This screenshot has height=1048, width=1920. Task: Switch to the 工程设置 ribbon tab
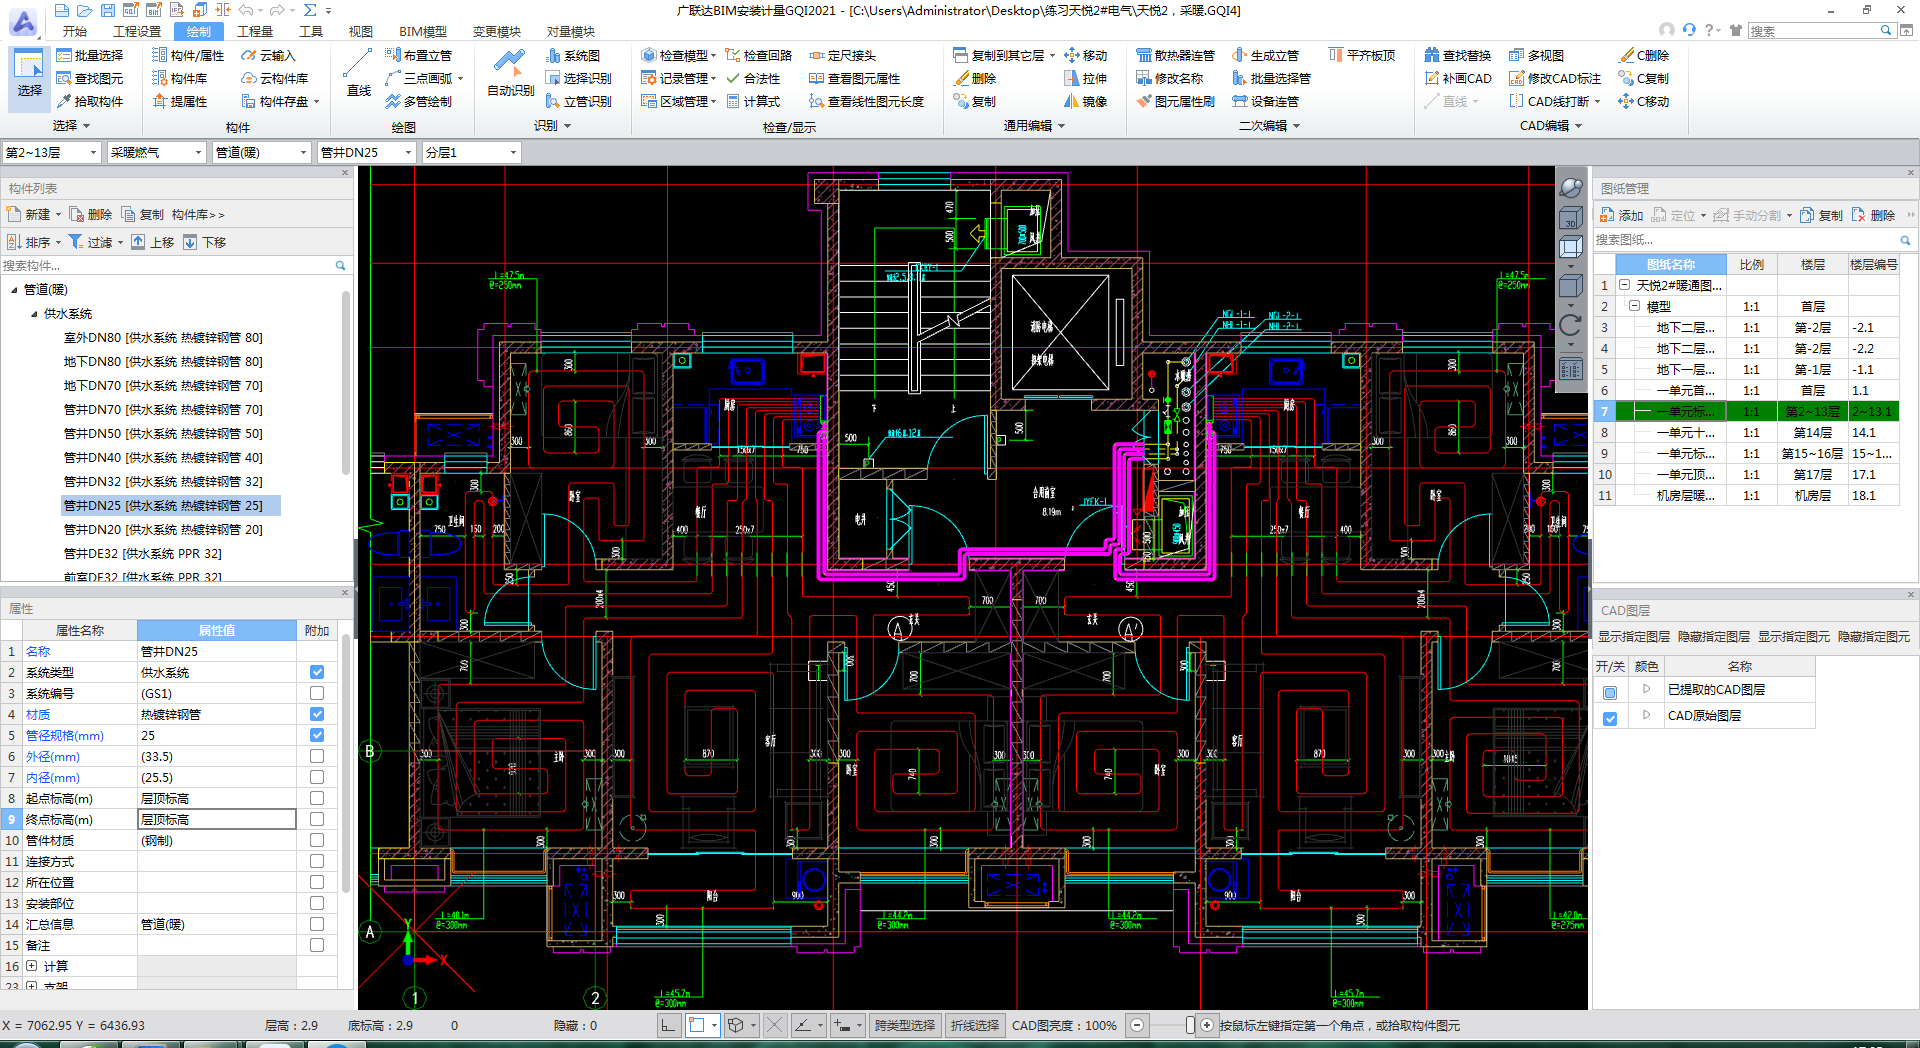click(x=137, y=32)
